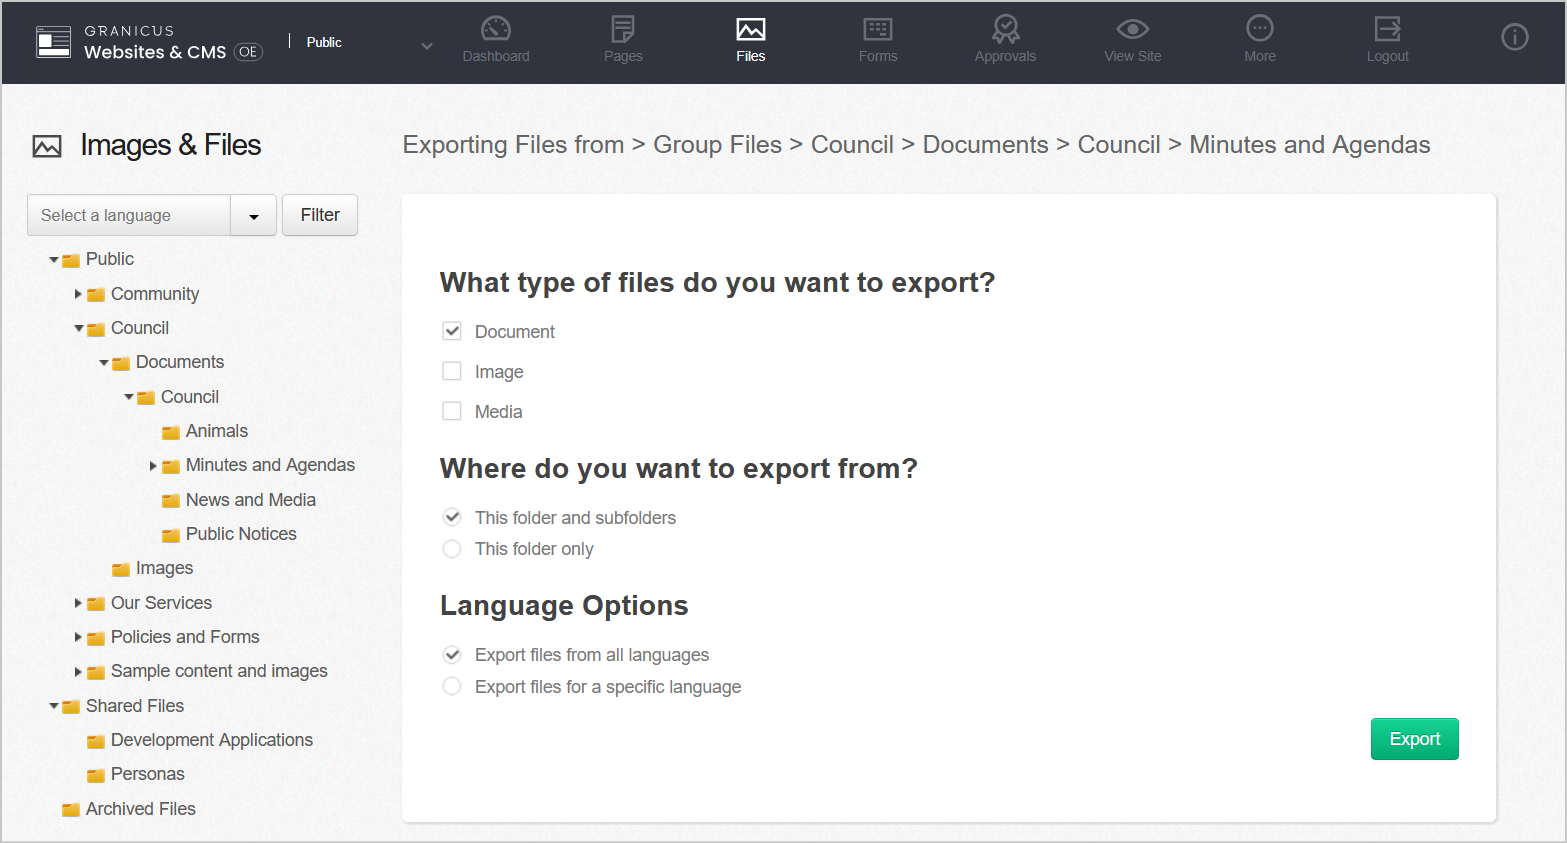Open Development Applications folder label
The width and height of the screenshot is (1567, 843).
[212, 740]
